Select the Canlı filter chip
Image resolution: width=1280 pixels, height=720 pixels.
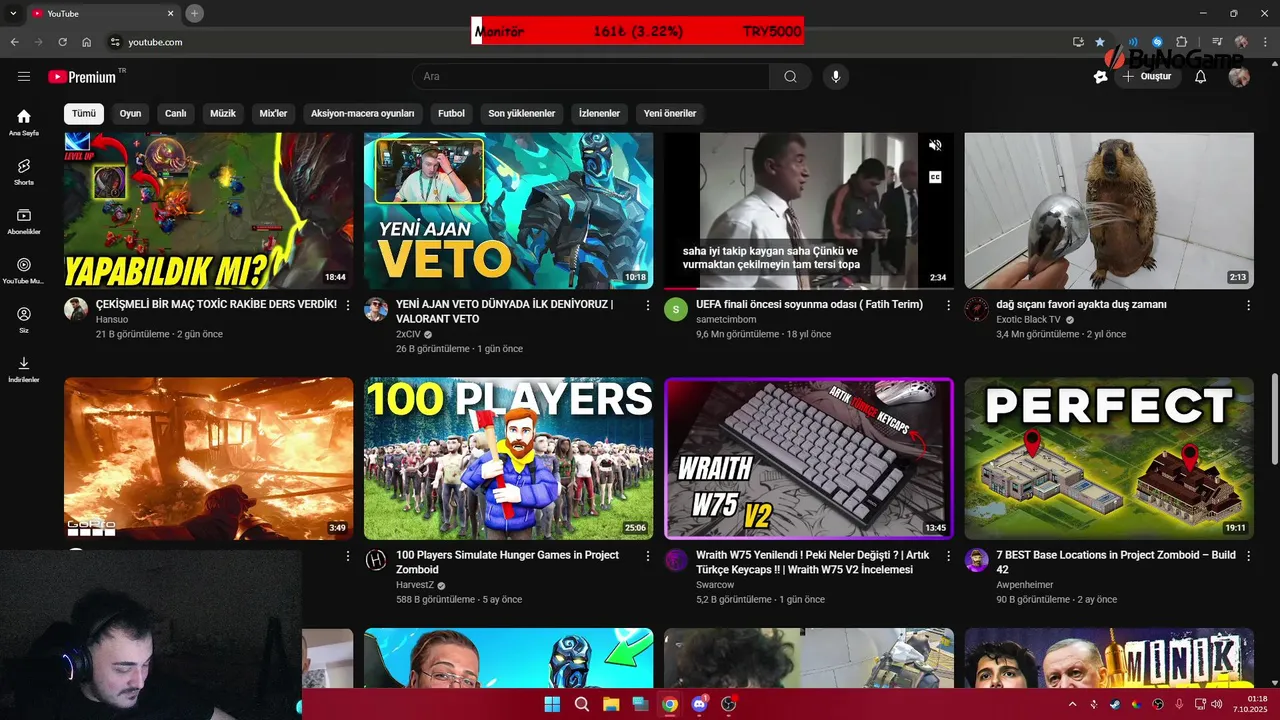176,113
